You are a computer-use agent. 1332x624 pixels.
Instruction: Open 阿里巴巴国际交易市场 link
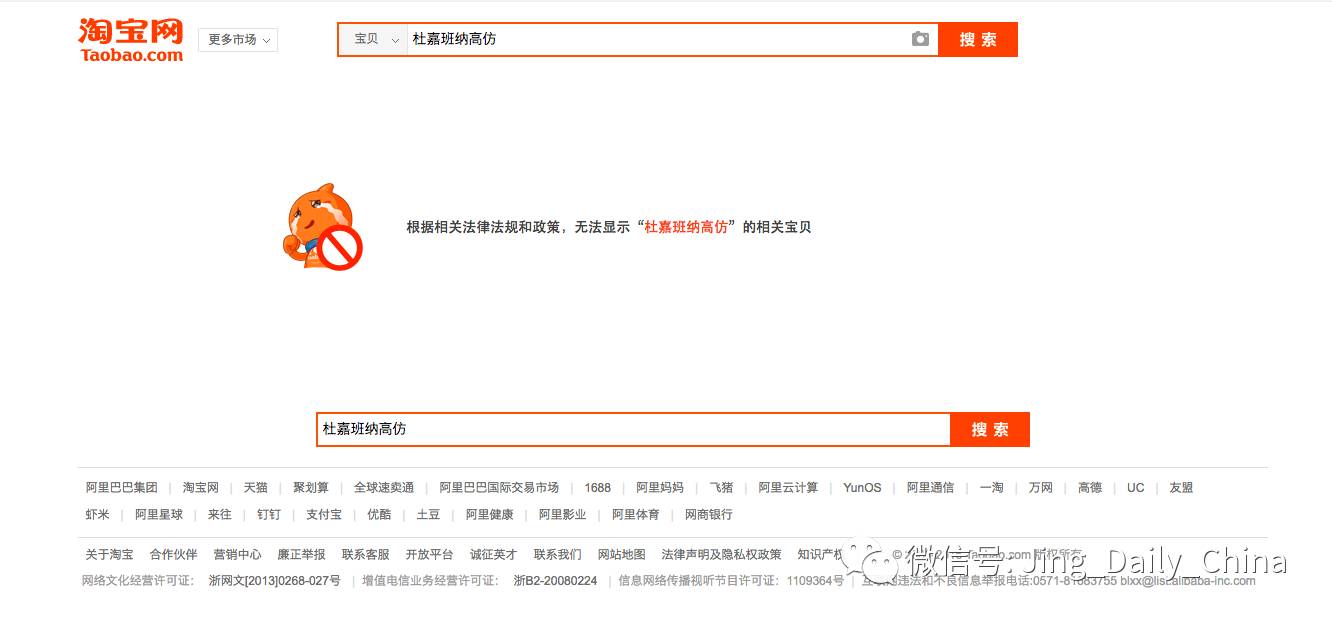[499, 488]
